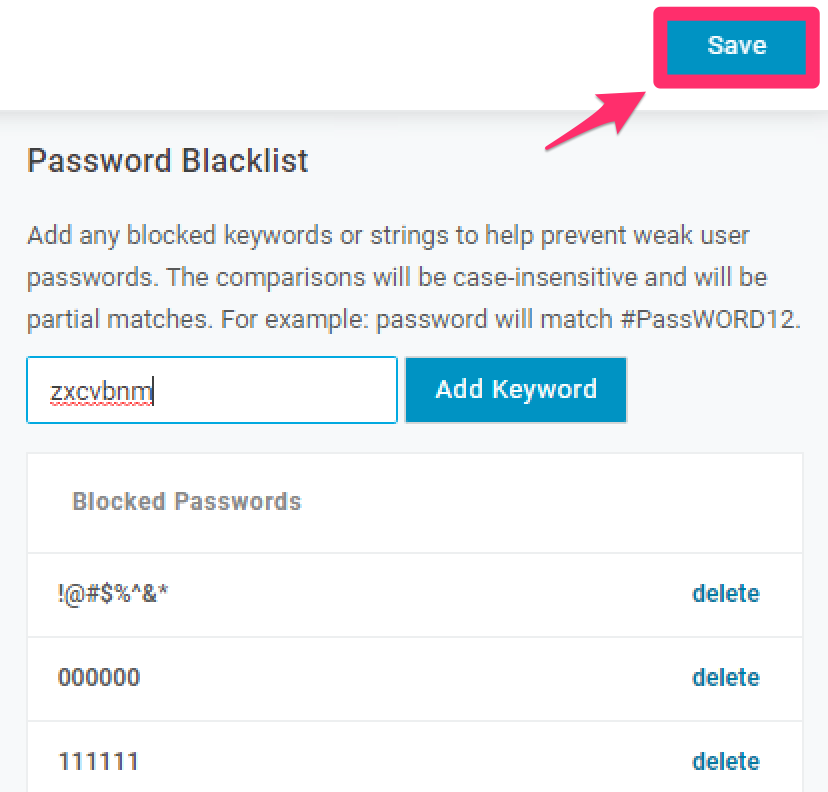This screenshot has height=792, width=828.
Task: Click the Password Blacklist heading
Action: point(167,160)
